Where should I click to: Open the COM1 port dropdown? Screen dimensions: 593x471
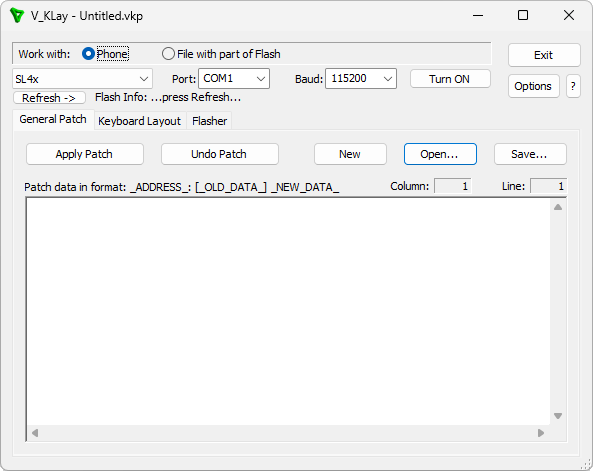[x=234, y=79]
